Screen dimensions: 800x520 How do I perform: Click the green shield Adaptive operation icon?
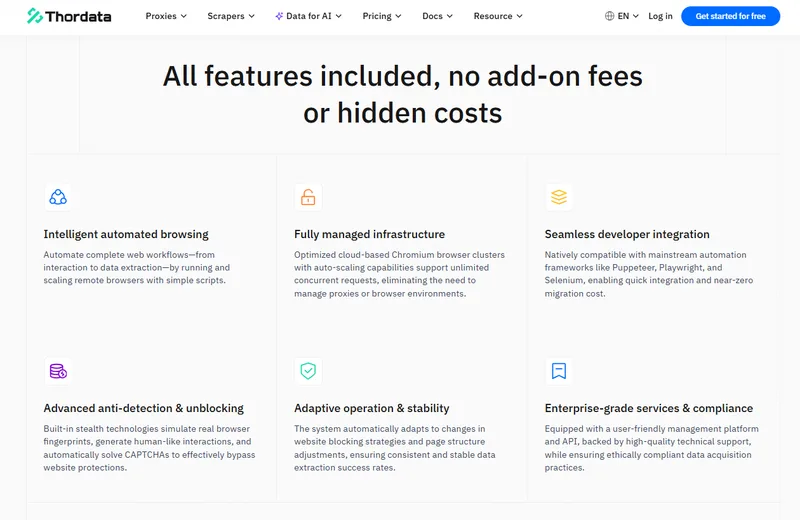pos(308,371)
